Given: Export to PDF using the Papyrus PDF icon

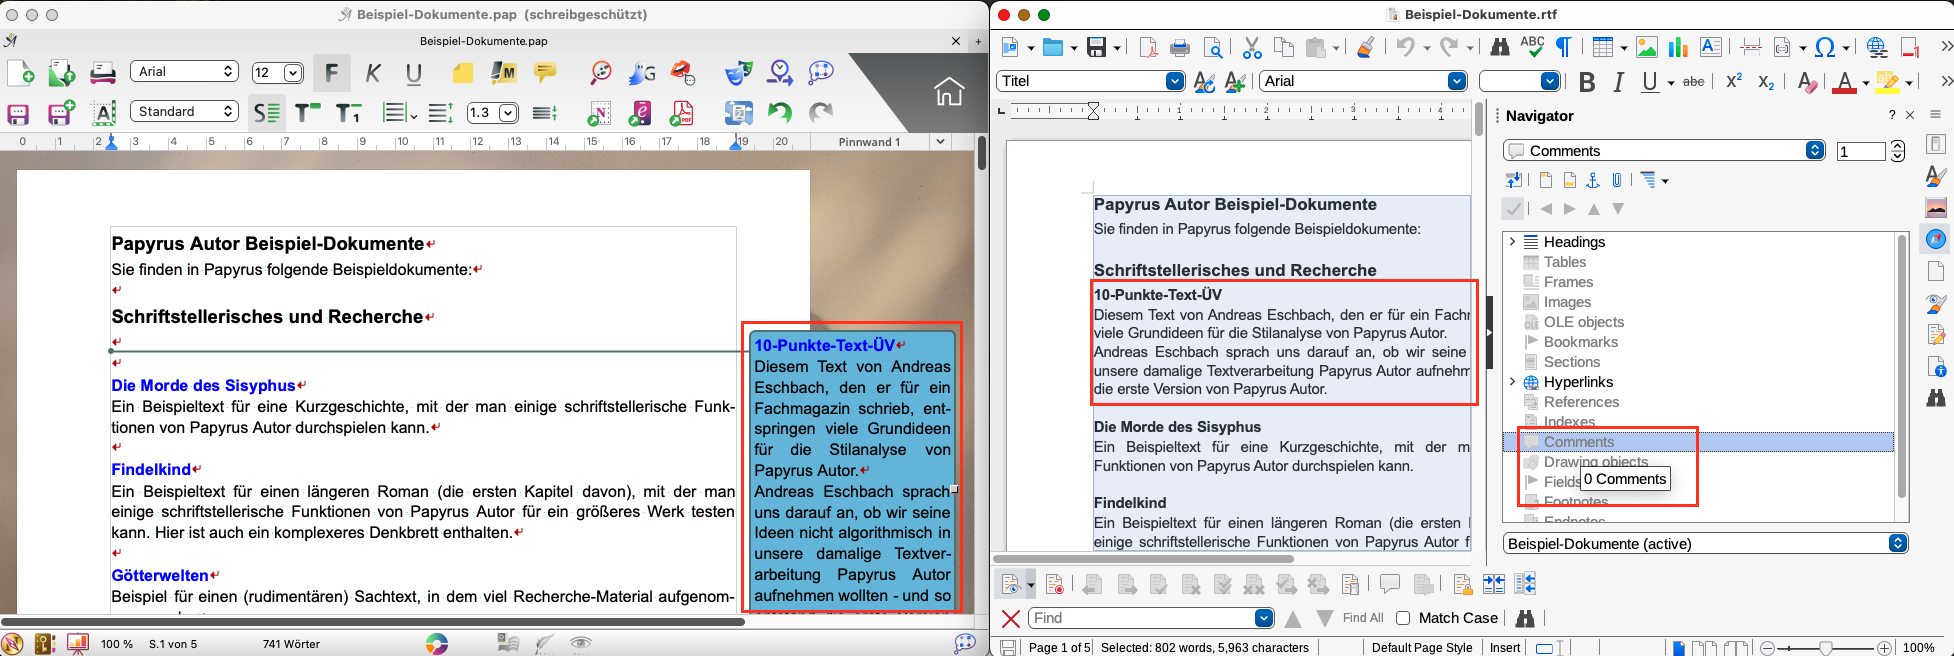Looking at the screenshot, I should click(x=681, y=113).
